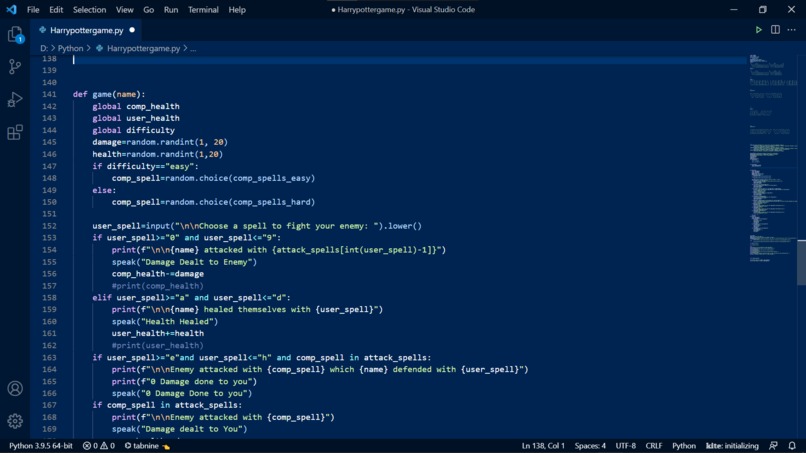Click 'global user_health' line
Viewport: 806px width, 453px height.
pos(136,118)
